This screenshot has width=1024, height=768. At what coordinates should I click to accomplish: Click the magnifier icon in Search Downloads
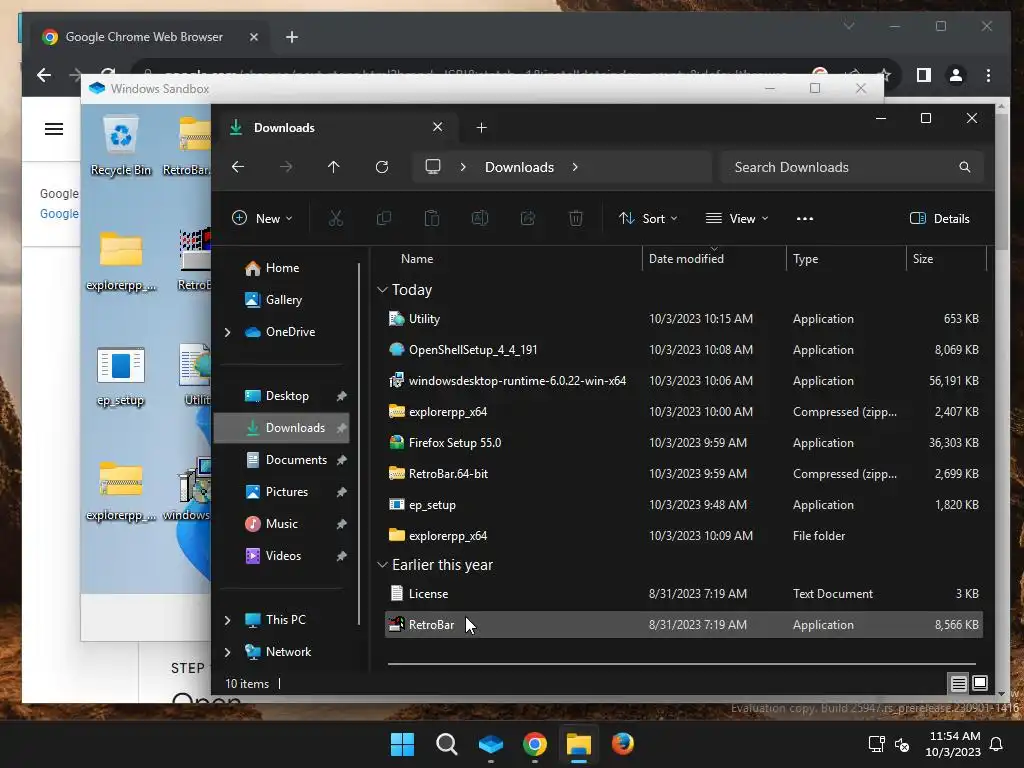click(965, 167)
